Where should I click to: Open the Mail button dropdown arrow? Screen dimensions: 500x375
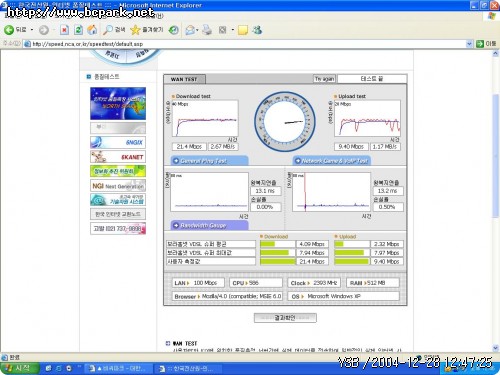pyautogui.click(x=197, y=30)
